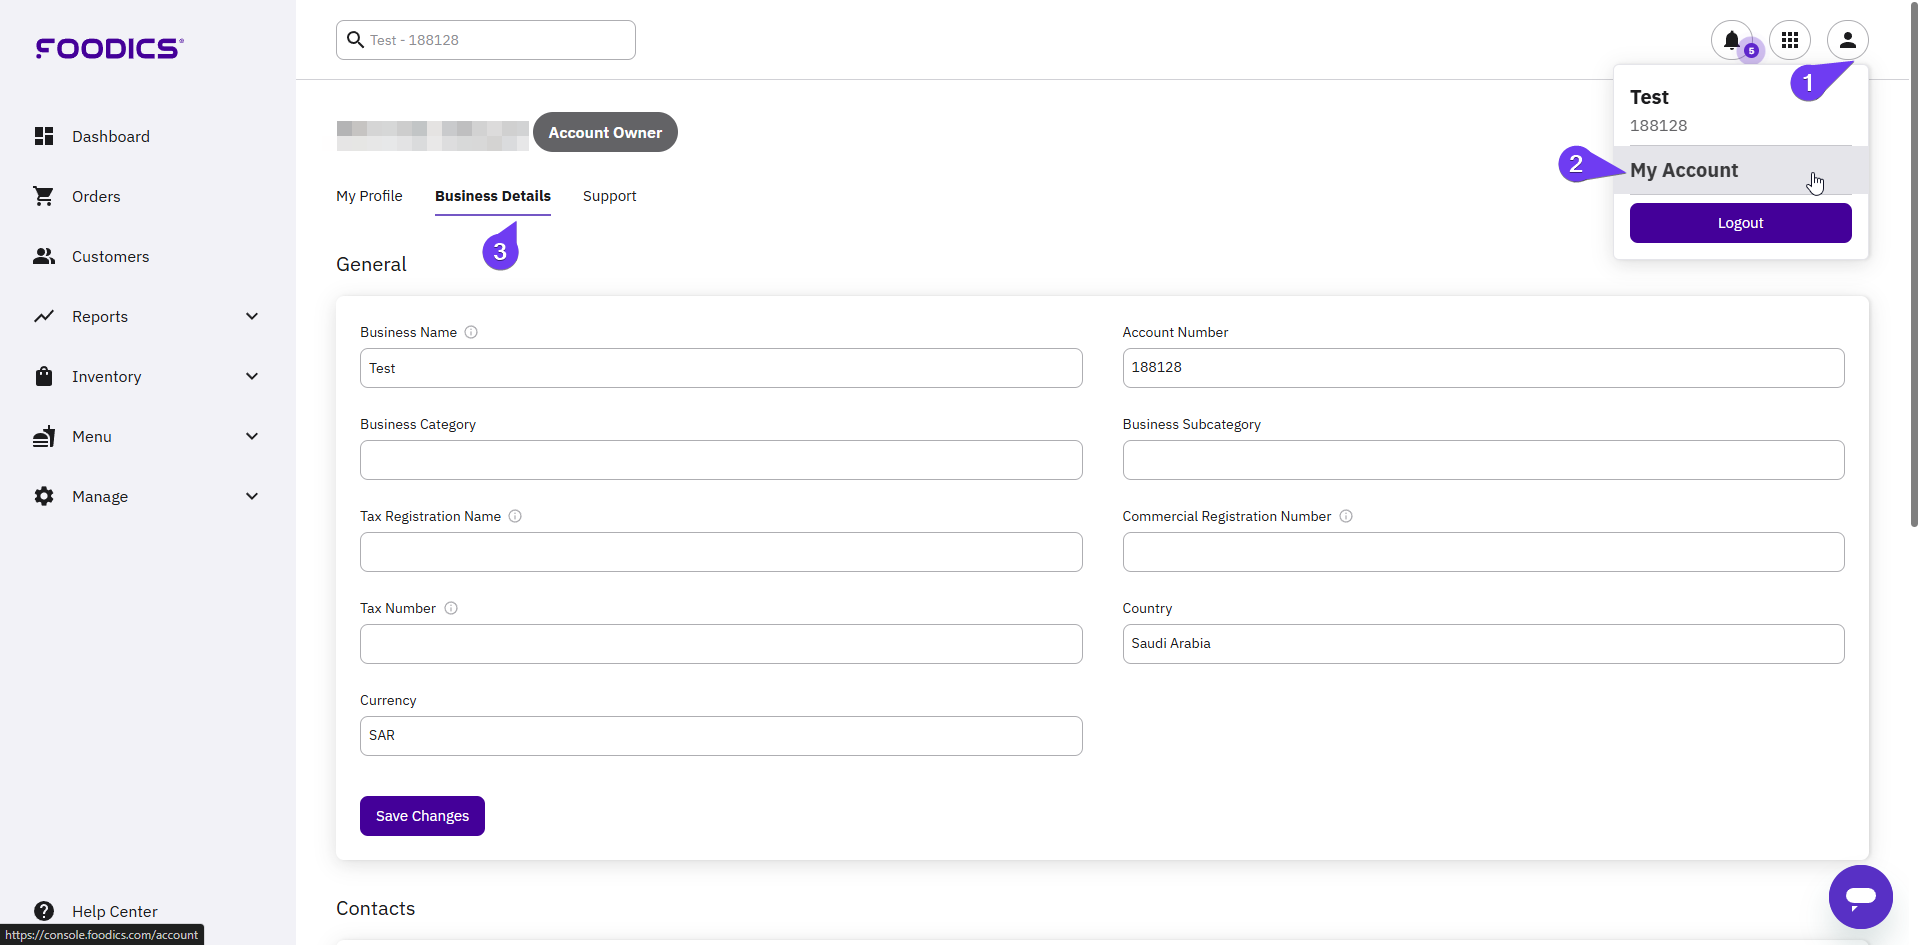Open the Customers section
Image resolution: width=1920 pixels, height=945 pixels.
coord(44,256)
